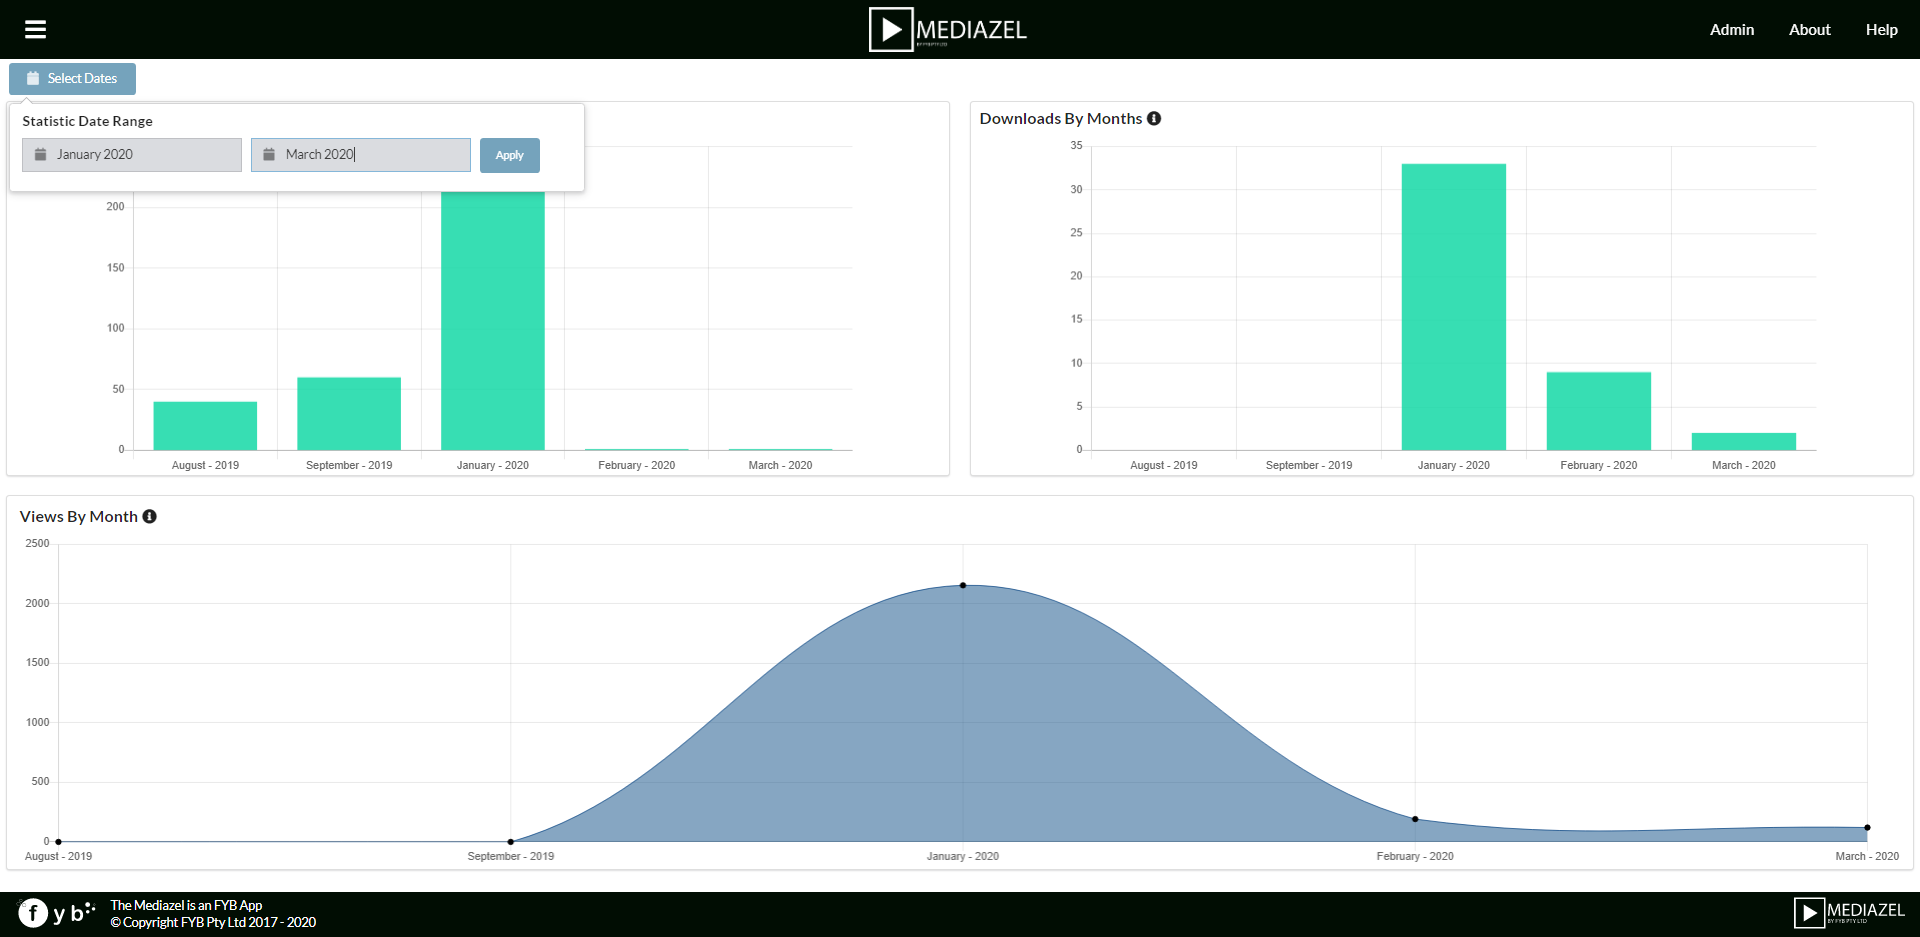The width and height of the screenshot is (1920, 937).
Task: Click the Select Dates button
Action: pyautogui.click(x=72, y=78)
